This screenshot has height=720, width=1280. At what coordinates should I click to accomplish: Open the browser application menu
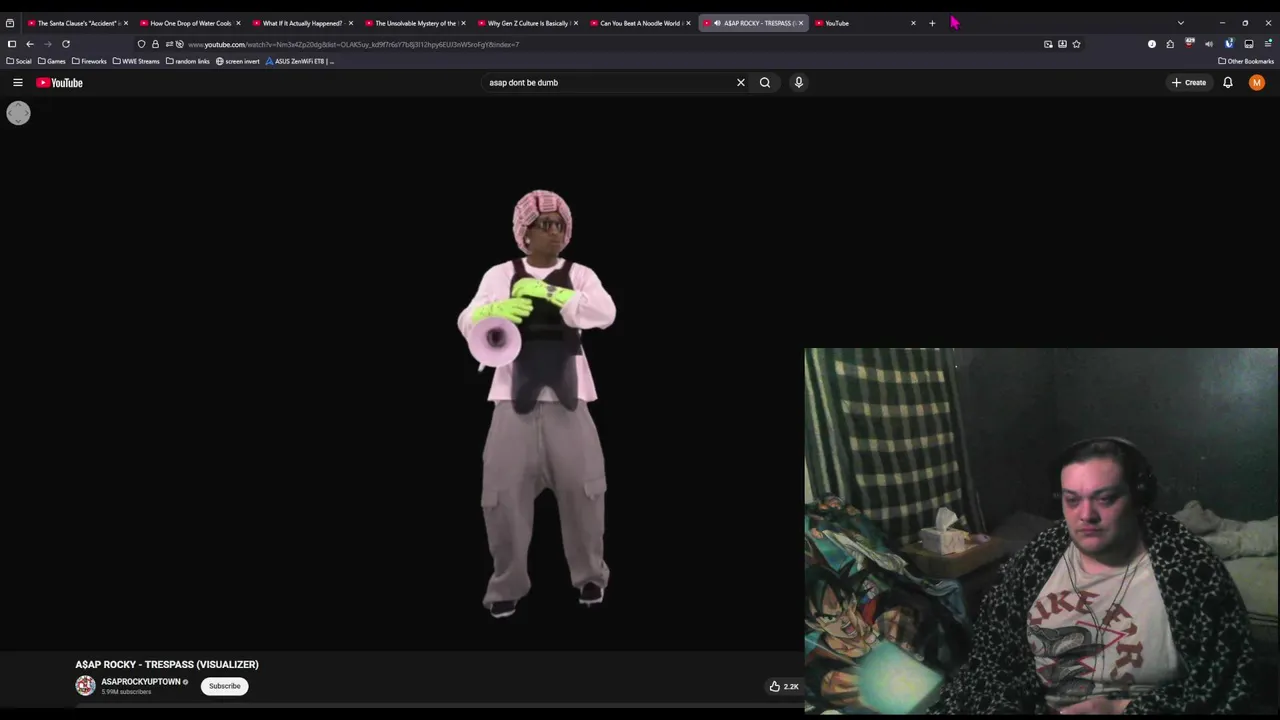[x=1269, y=44]
